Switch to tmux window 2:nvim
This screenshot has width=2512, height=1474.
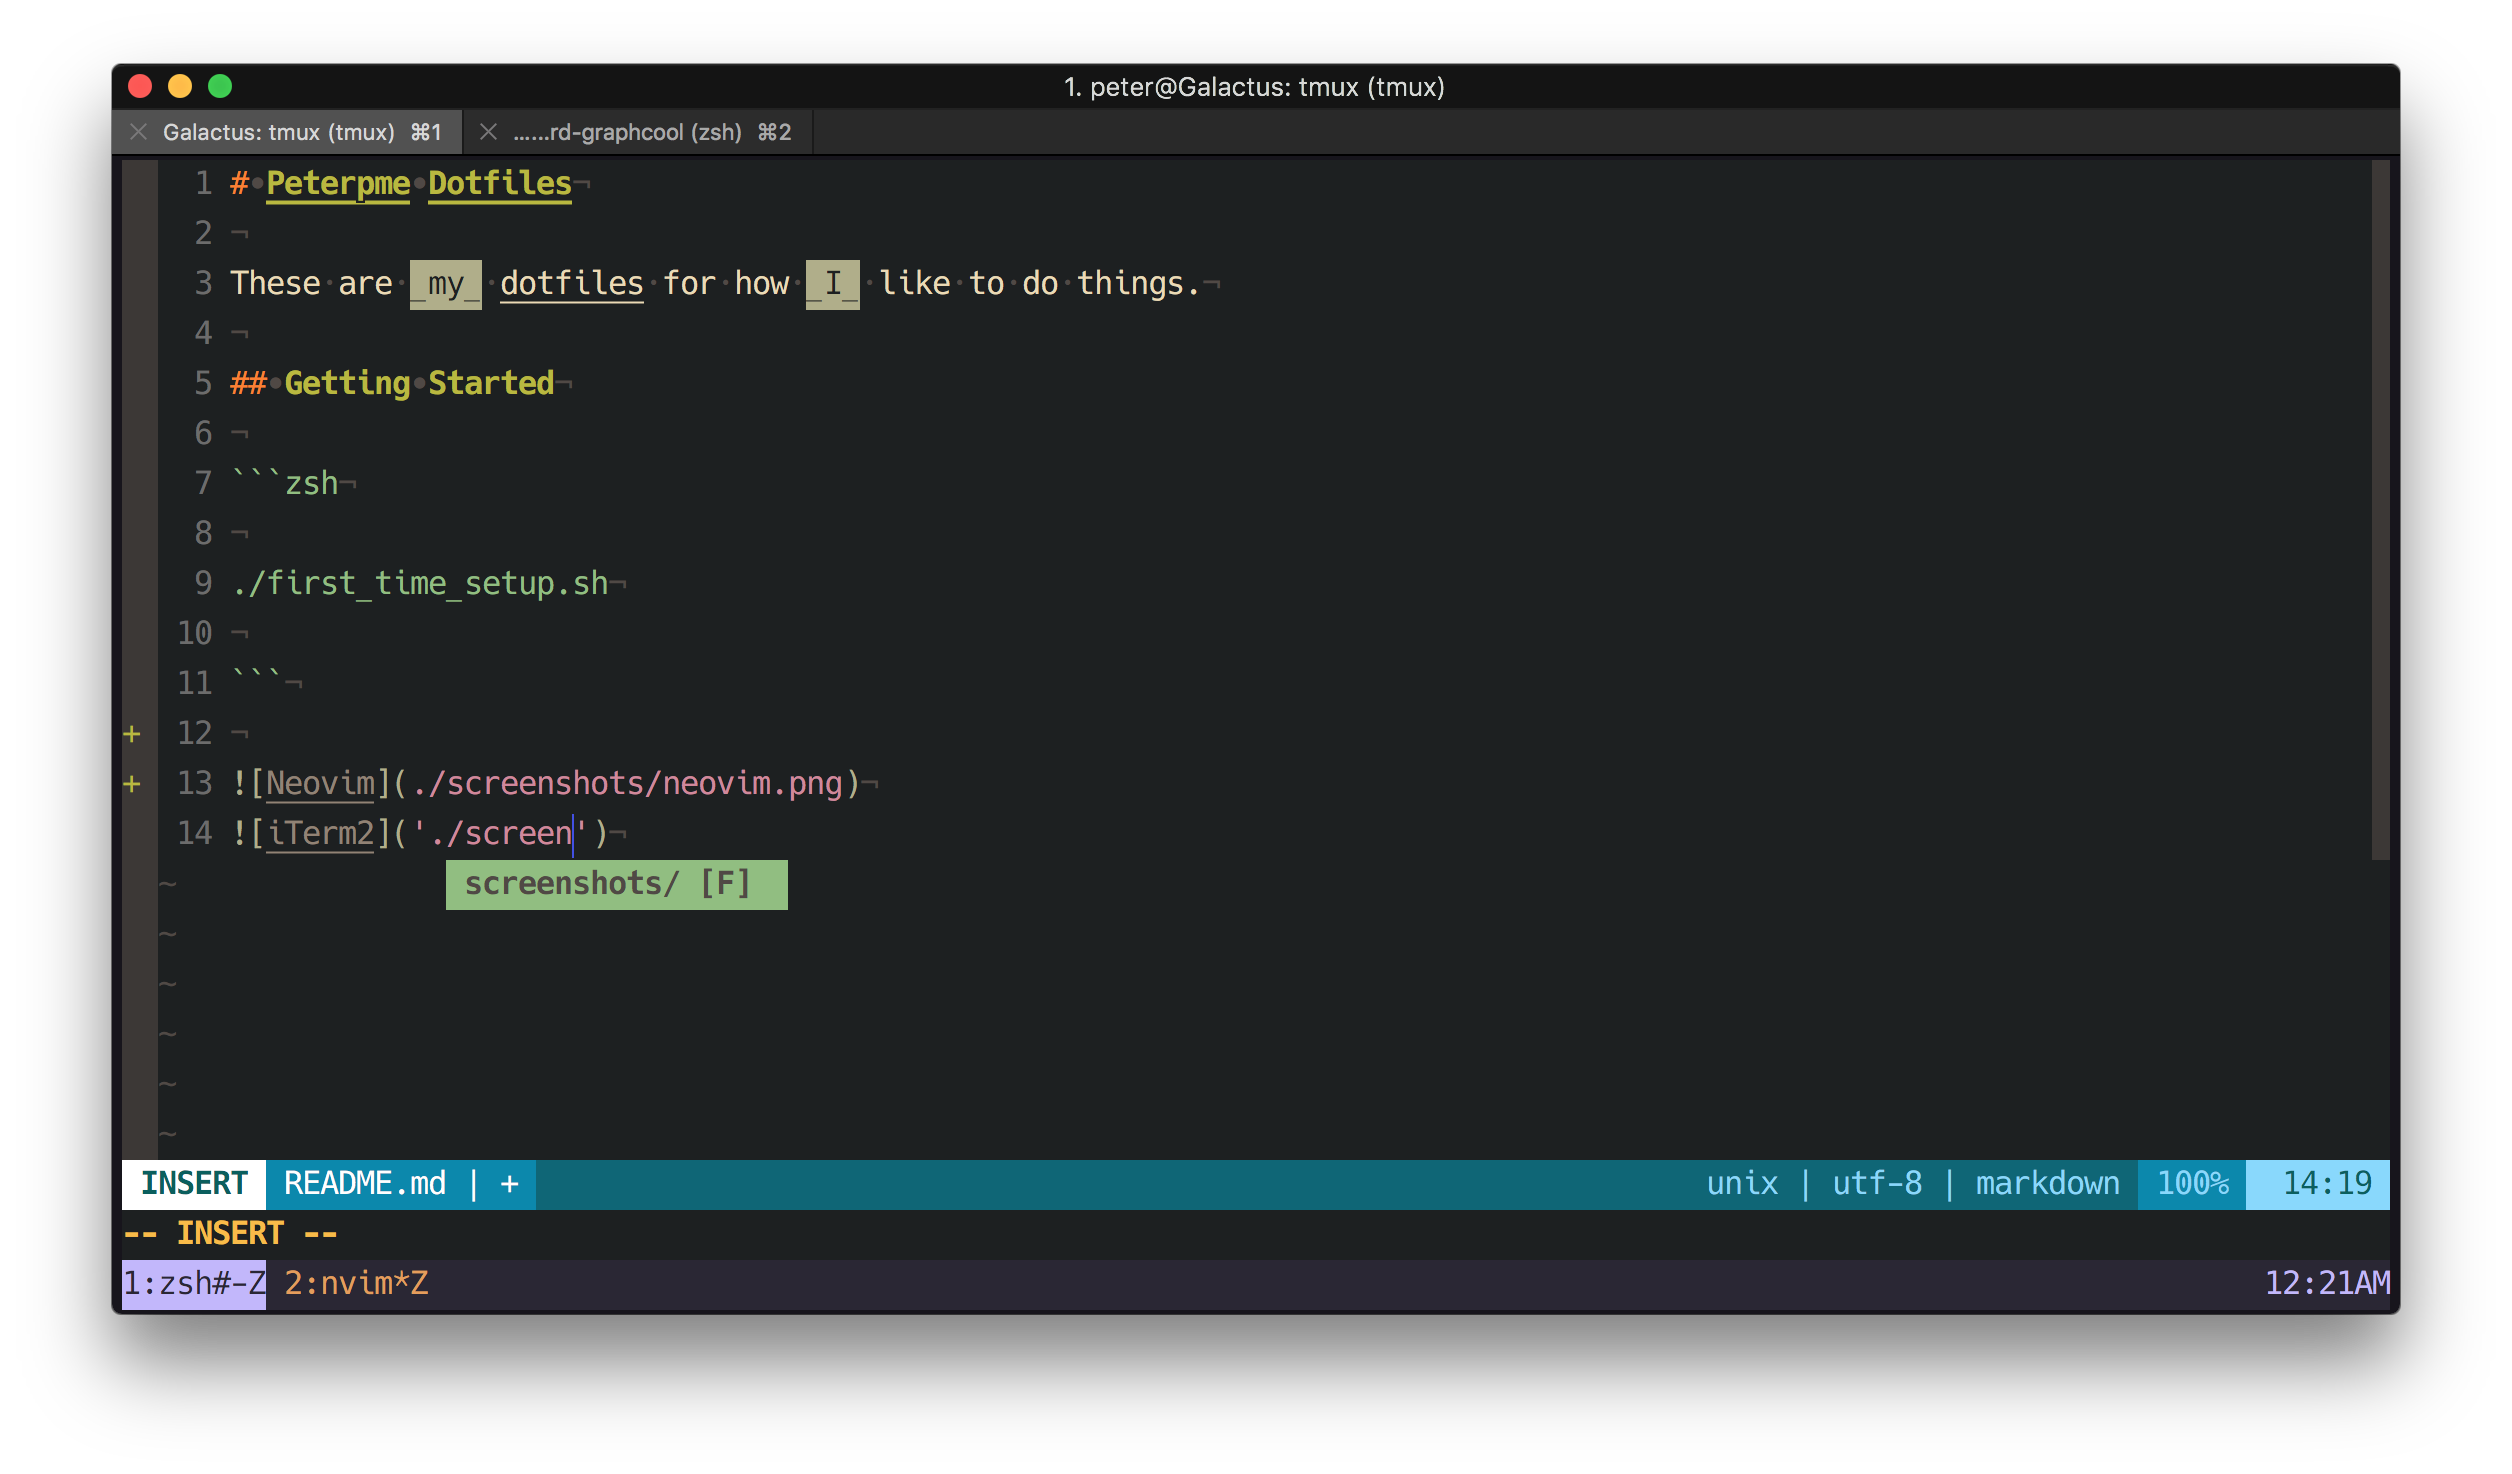[x=356, y=1283]
